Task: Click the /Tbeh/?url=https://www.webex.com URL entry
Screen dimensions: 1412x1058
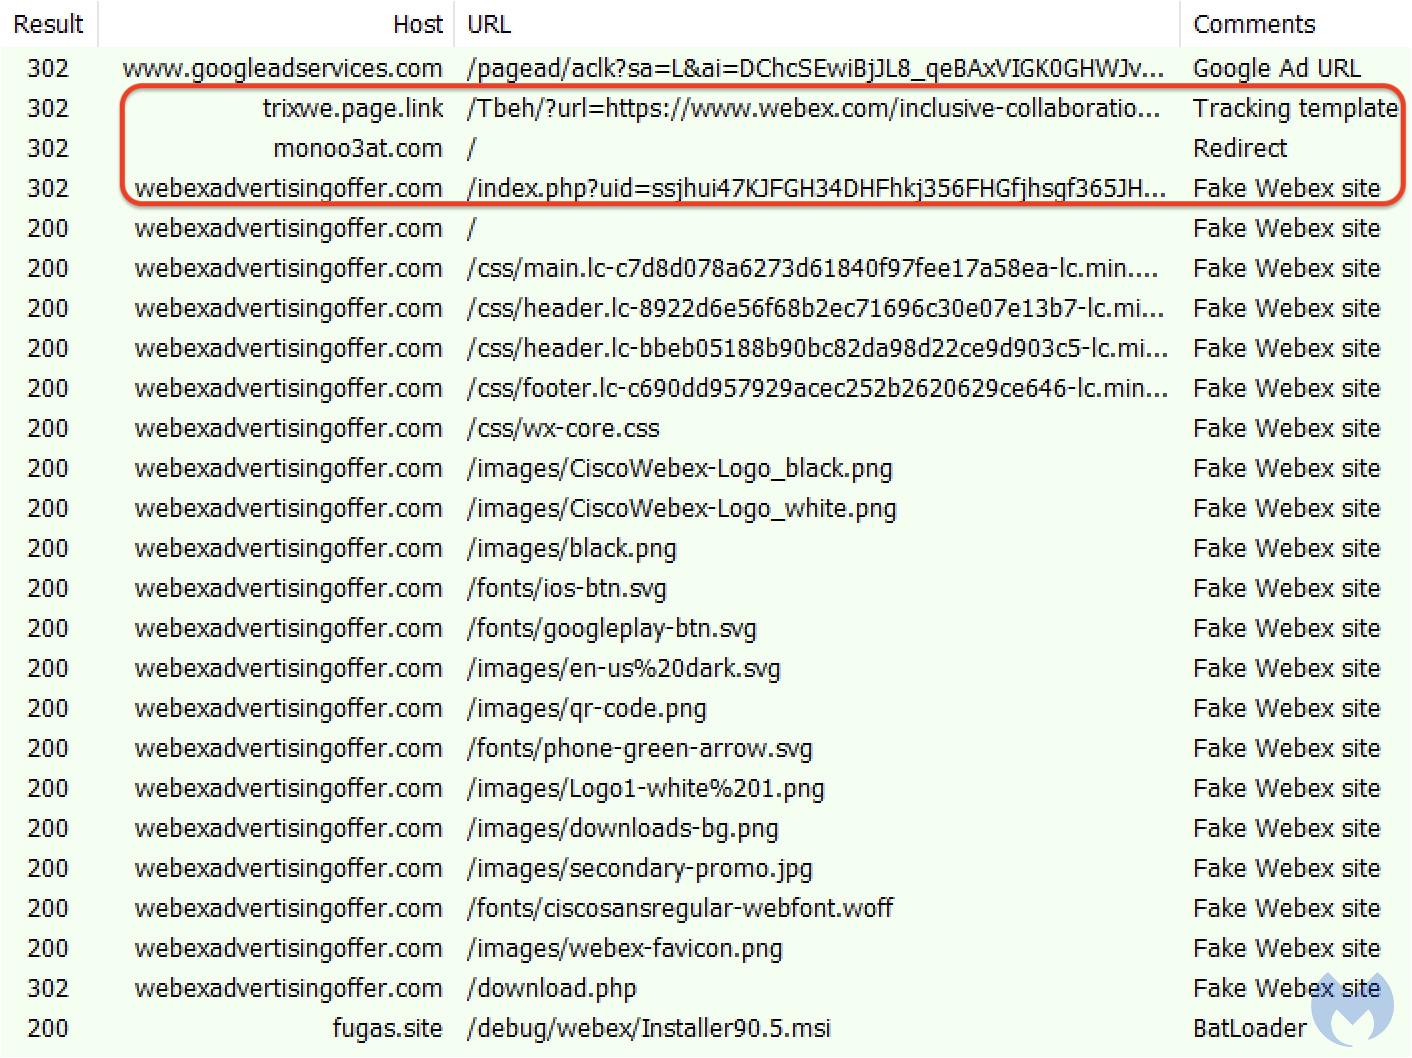Action: pyautogui.click(x=813, y=108)
